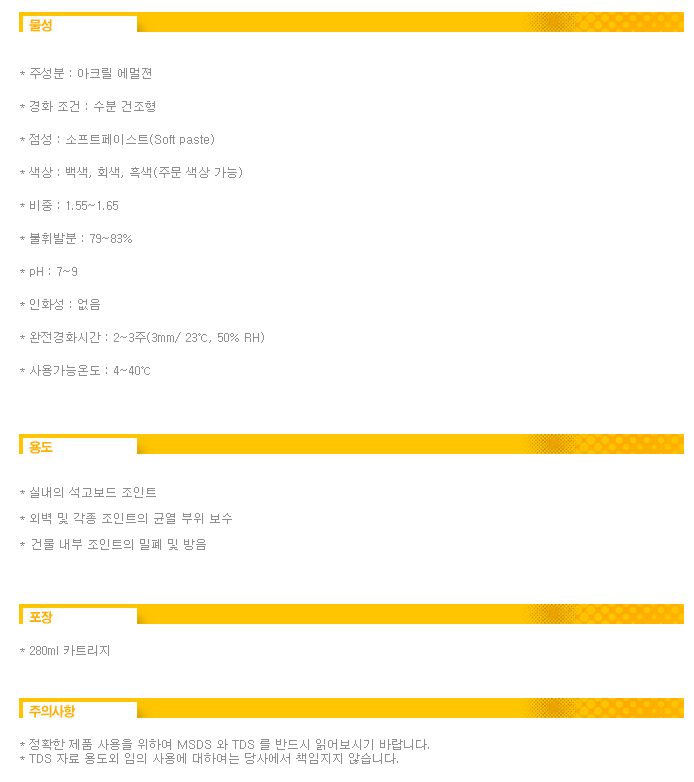Click the 완전경화시간 2~3주 line

(x=142, y=338)
